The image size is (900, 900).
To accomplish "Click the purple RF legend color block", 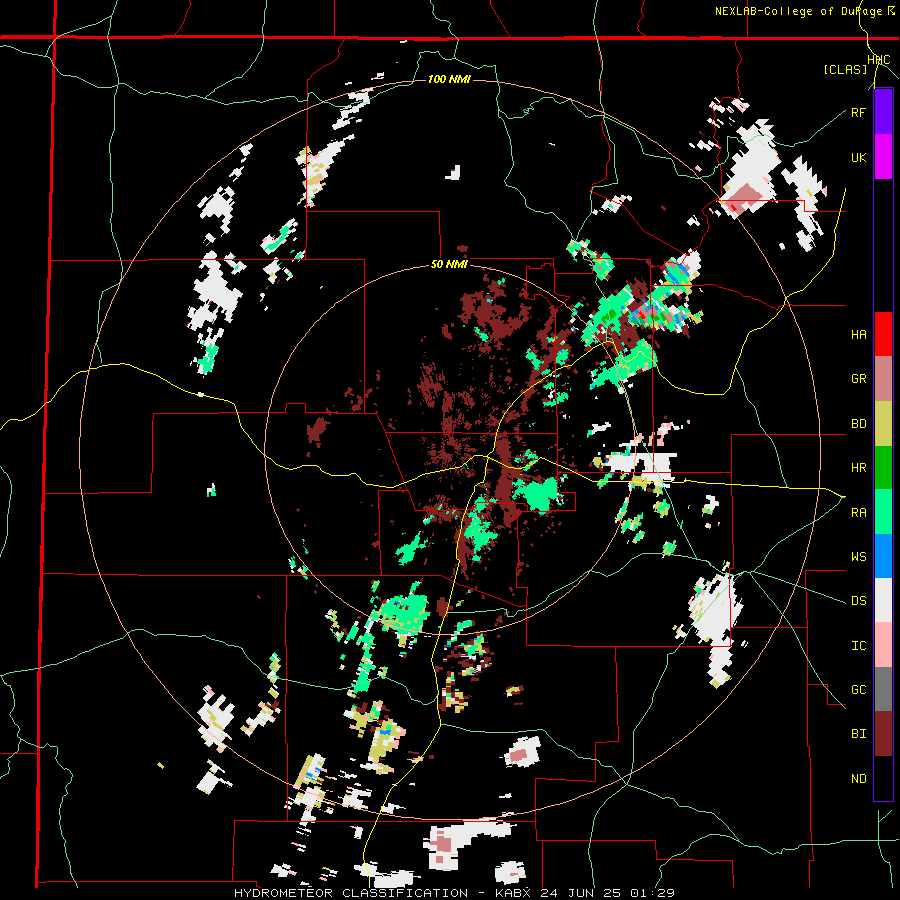I will click(x=883, y=112).
